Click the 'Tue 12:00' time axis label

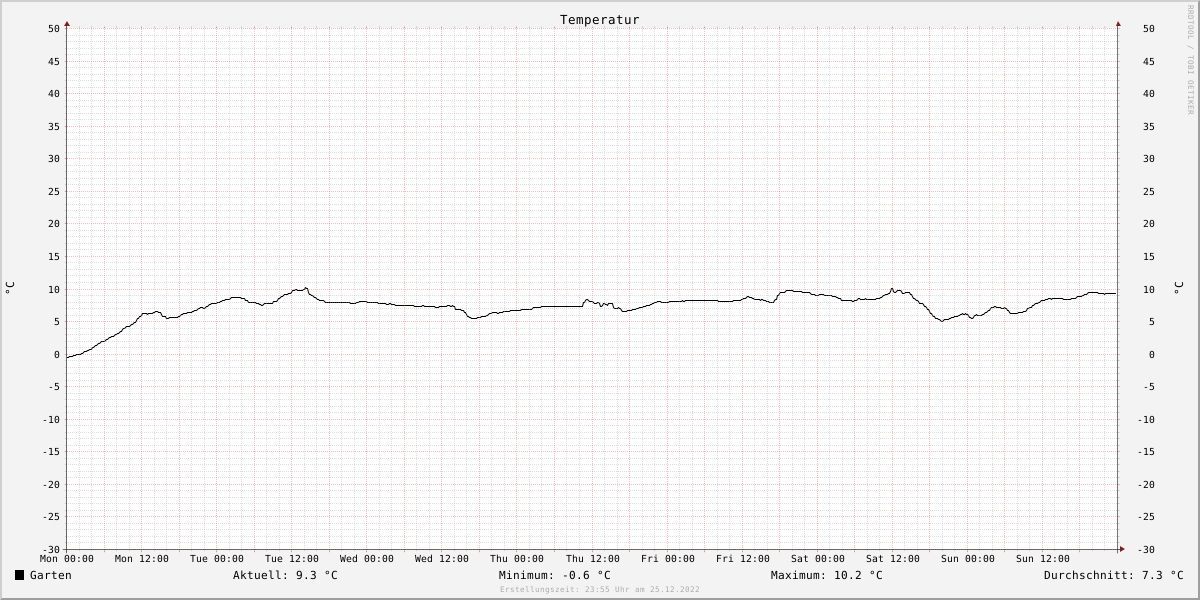point(292,559)
